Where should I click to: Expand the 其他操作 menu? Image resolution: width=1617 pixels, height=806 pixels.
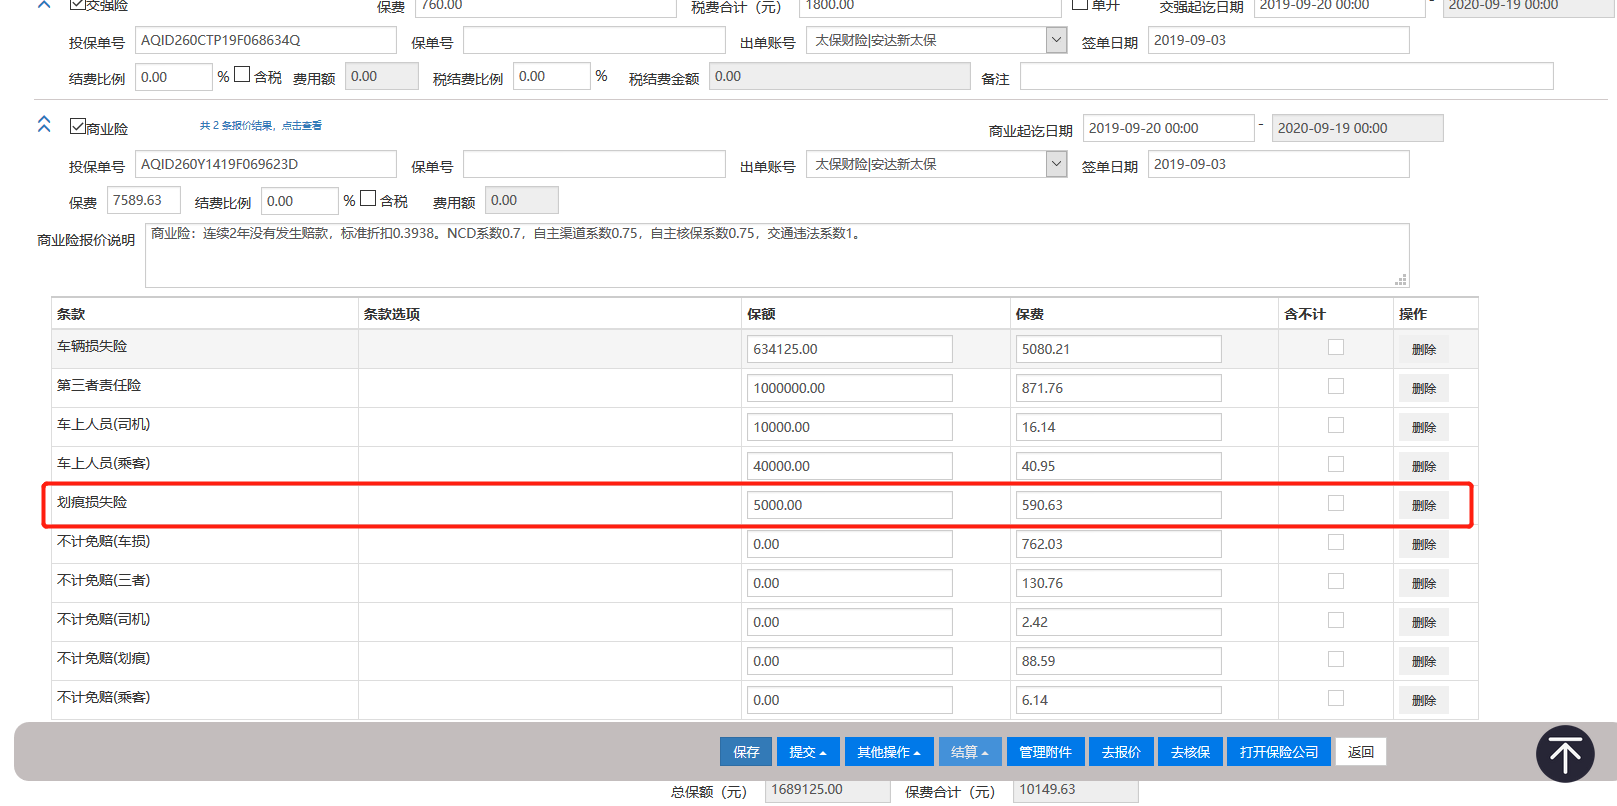pyautogui.click(x=888, y=752)
